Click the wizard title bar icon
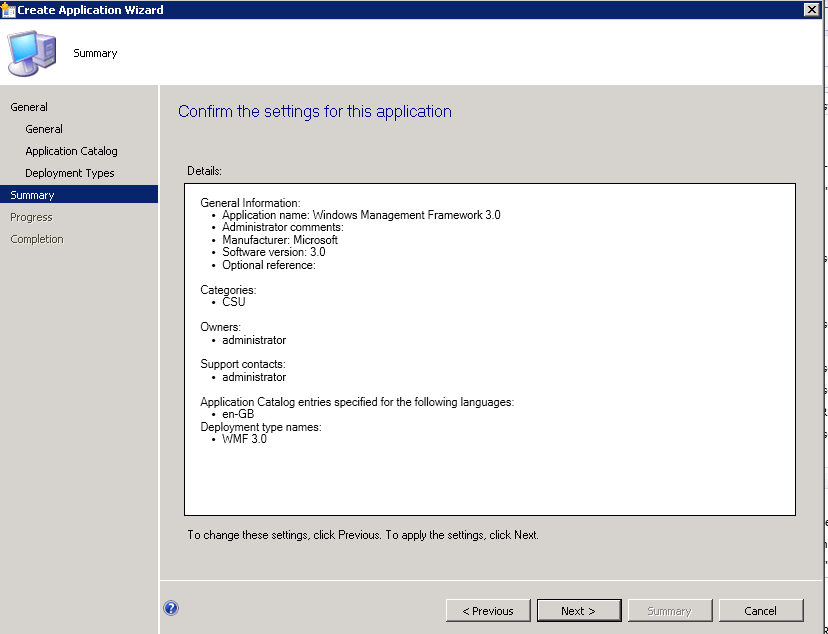 point(8,10)
